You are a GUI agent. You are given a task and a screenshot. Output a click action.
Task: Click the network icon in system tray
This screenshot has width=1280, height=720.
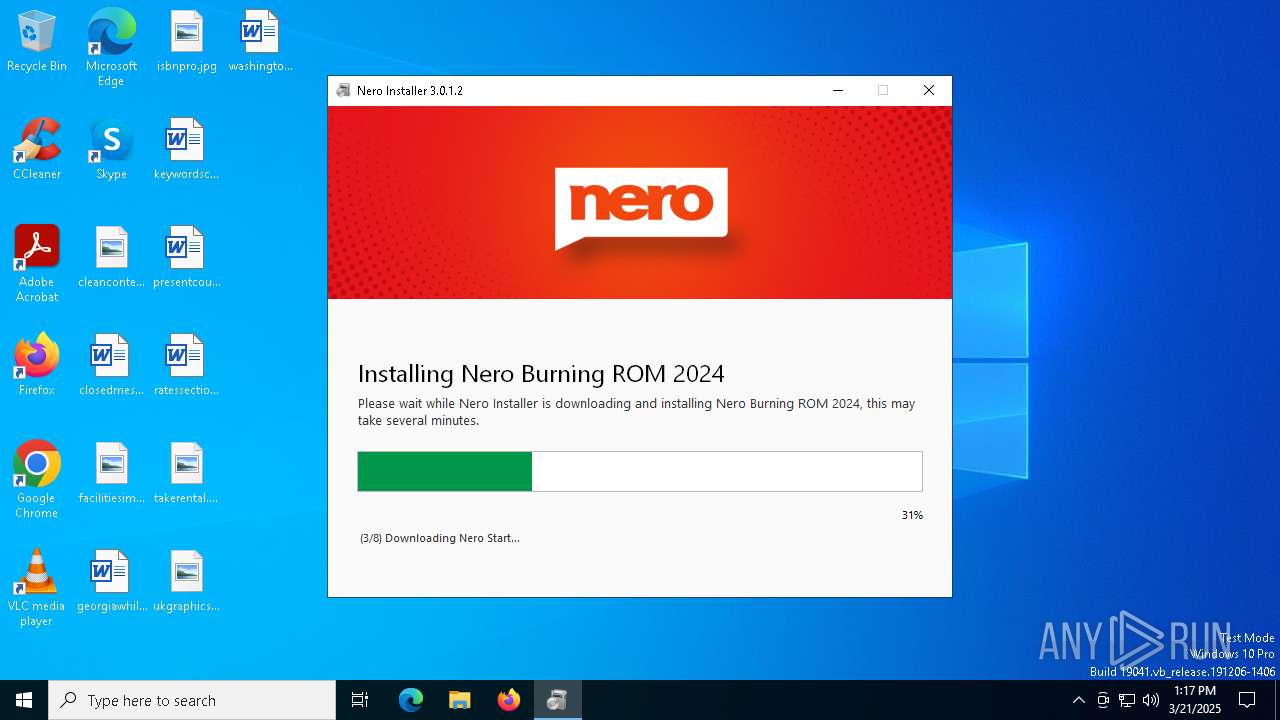click(1127, 700)
